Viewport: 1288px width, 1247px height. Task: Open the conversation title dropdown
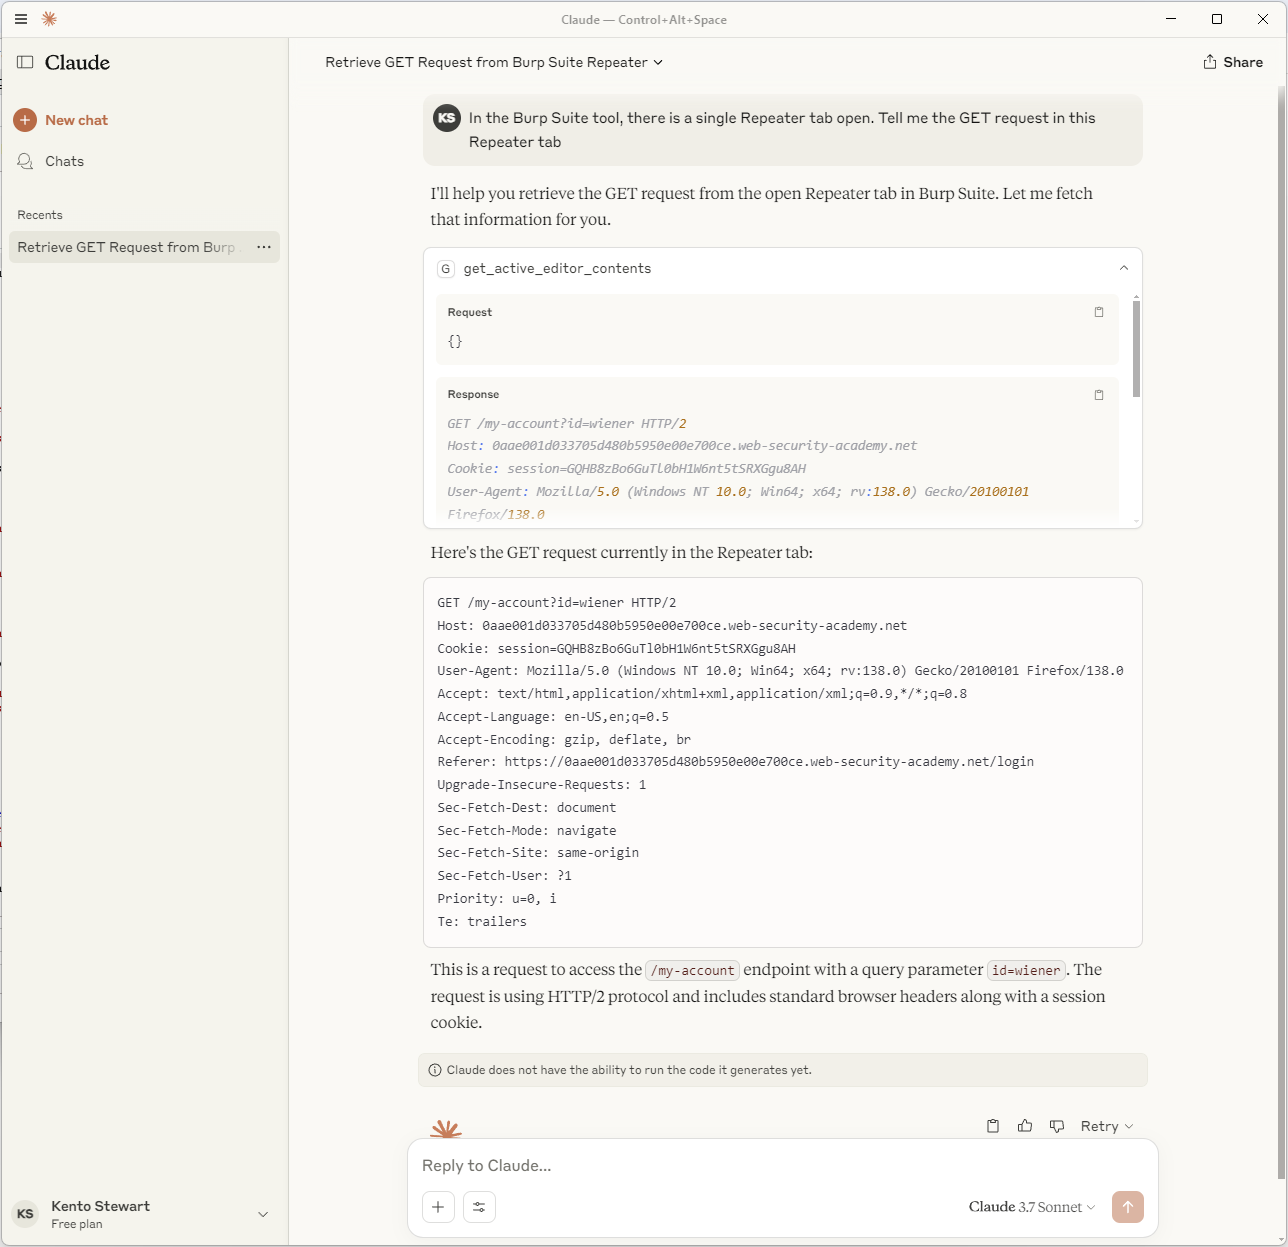(658, 62)
